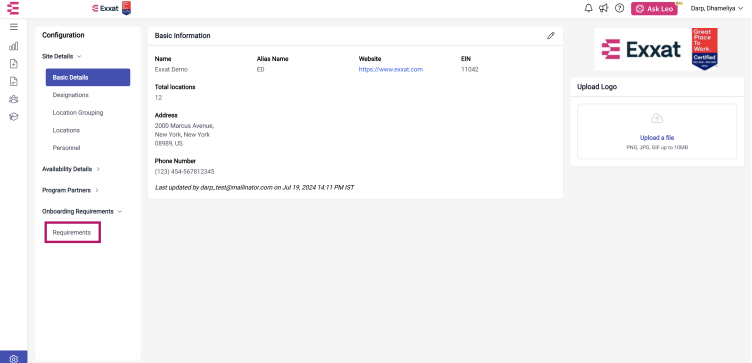
Task: Click the graduation cap sidebar icon
Action: click(x=13, y=117)
